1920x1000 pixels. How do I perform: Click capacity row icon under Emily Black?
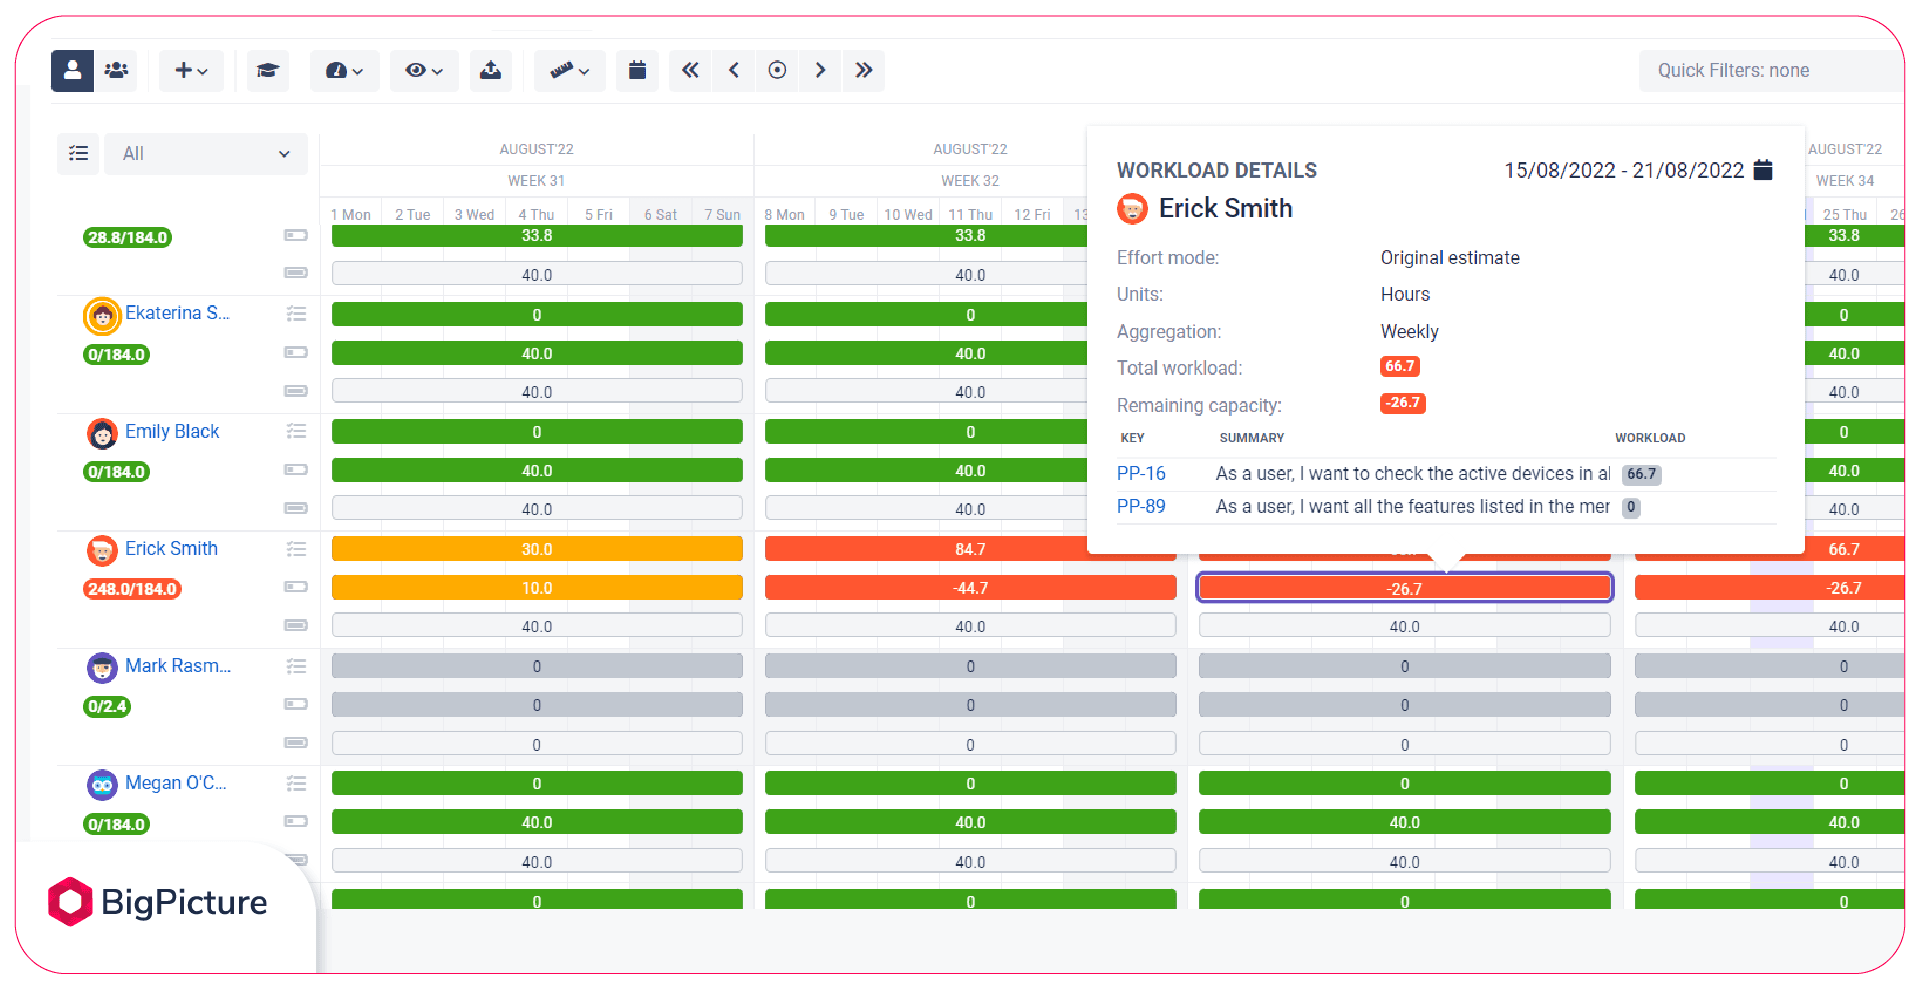click(296, 508)
